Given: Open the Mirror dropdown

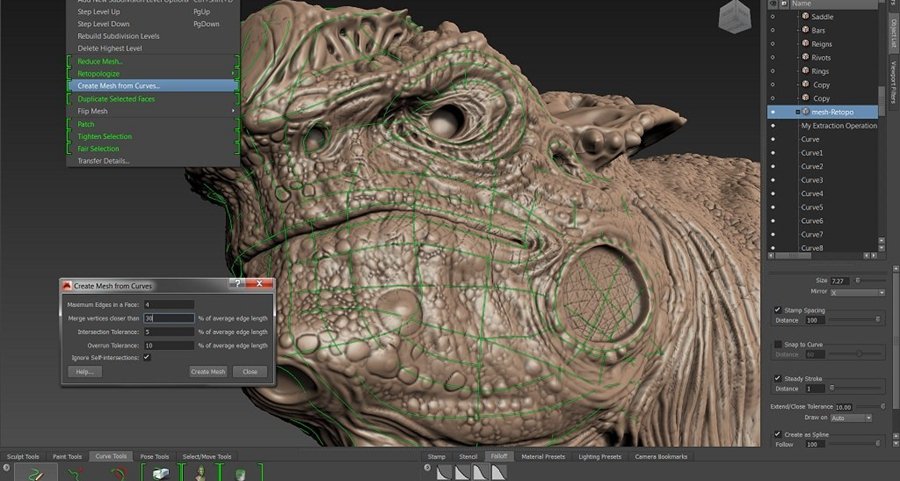Looking at the screenshot, I should coord(858,292).
